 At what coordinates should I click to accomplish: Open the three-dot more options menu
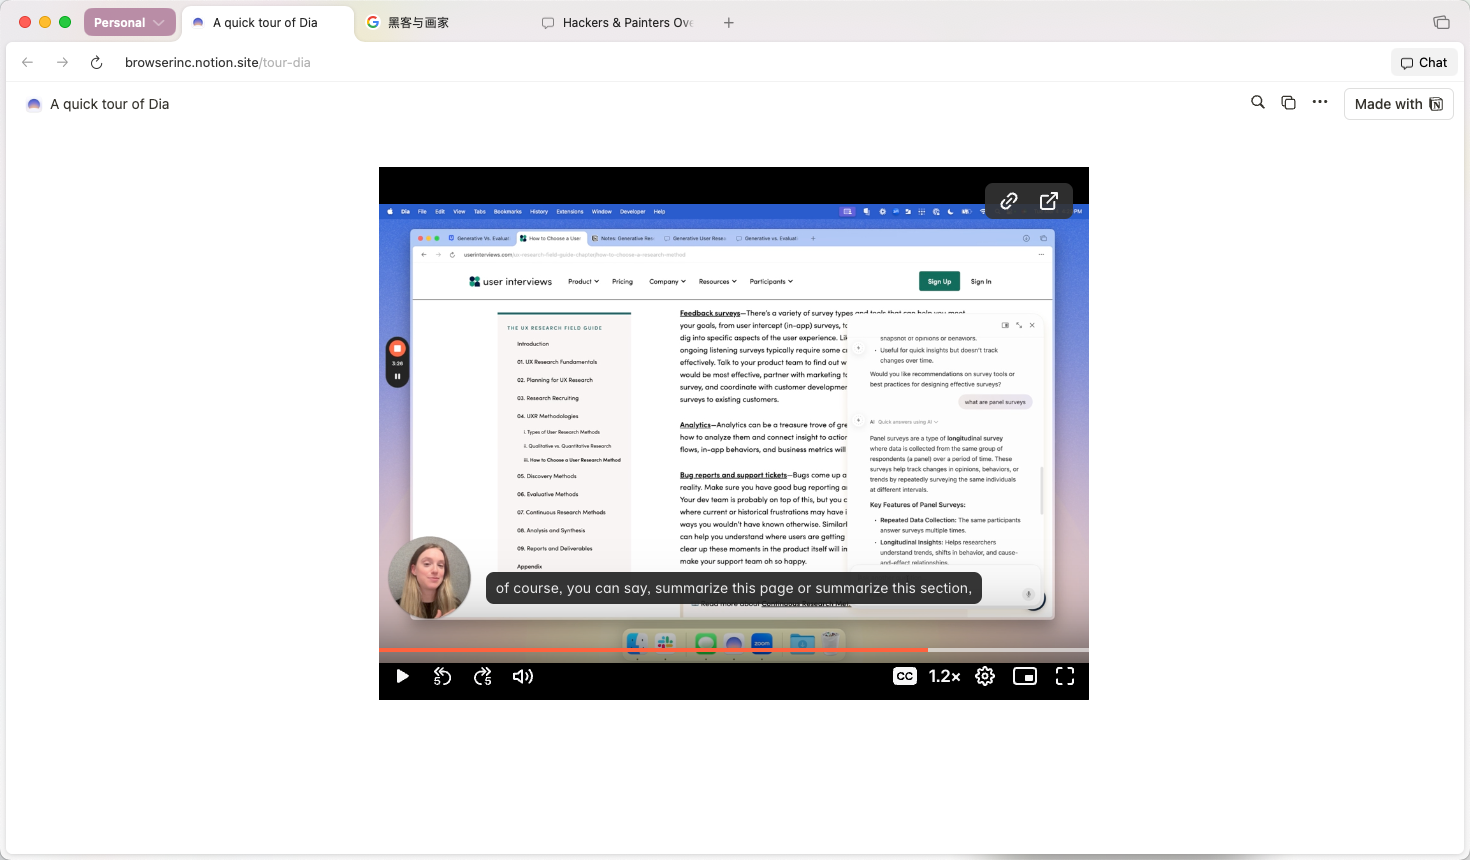click(x=1320, y=102)
